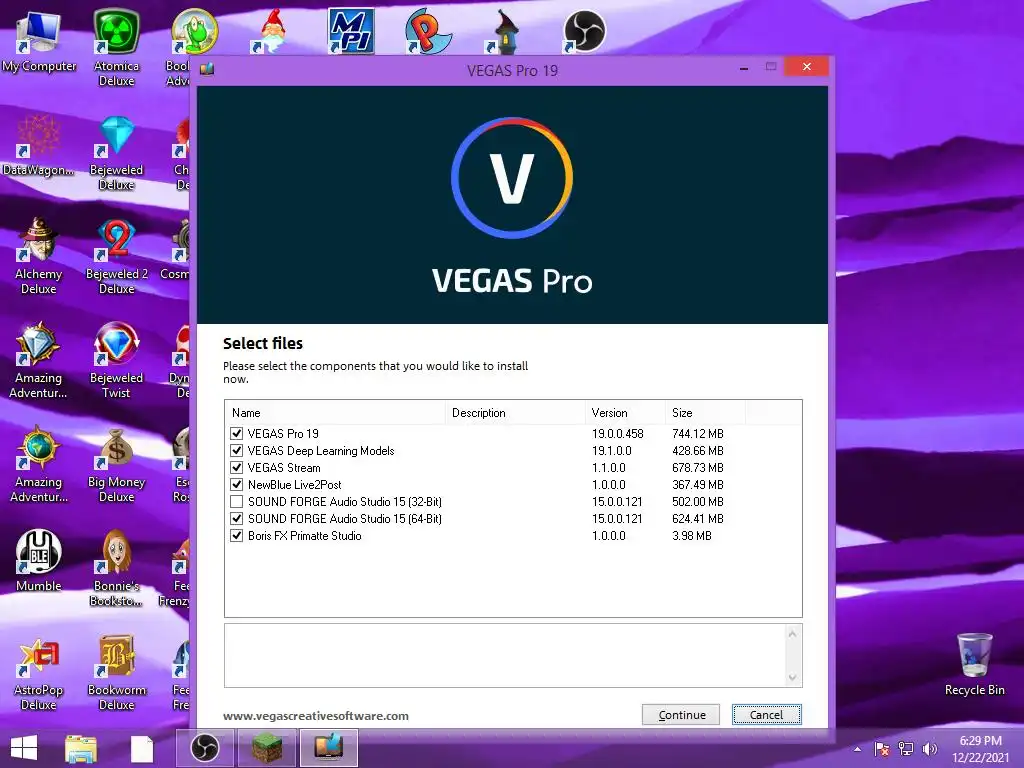Launch Big Money Deluxe shortcut

coord(116,464)
